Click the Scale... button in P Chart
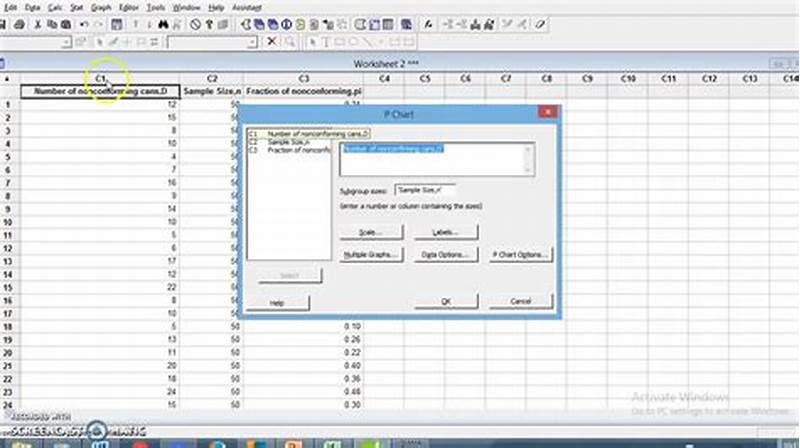 coord(371,232)
